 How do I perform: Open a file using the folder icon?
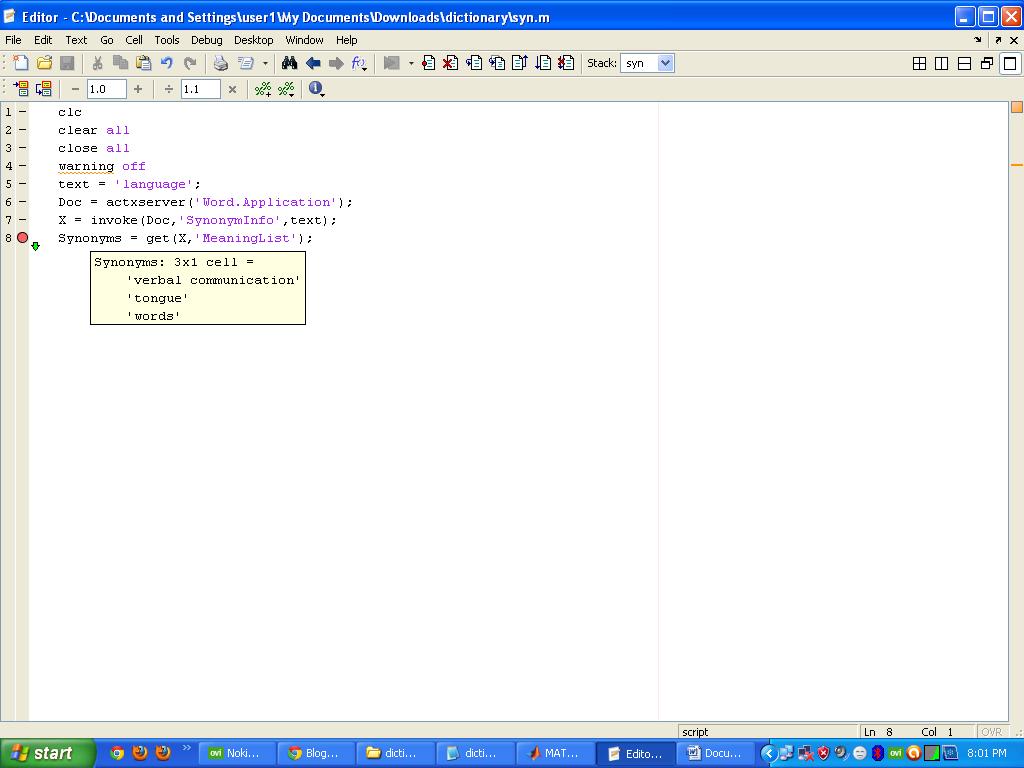point(44,63)
